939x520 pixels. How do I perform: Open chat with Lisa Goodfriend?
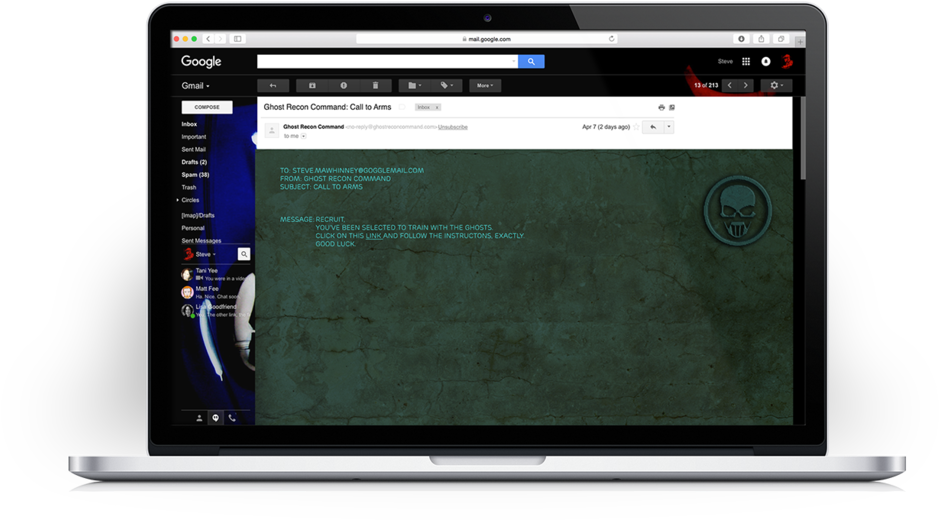215,310
